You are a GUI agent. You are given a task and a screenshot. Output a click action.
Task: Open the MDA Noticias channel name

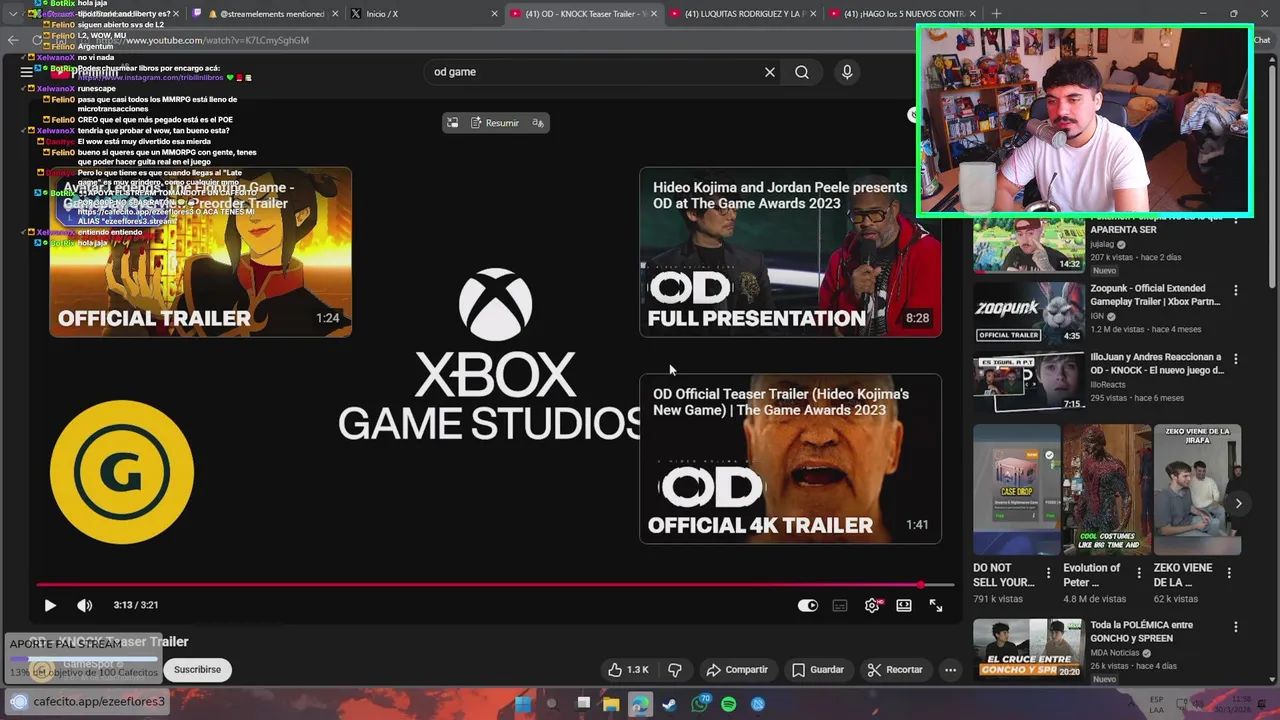coord(1115,653)
